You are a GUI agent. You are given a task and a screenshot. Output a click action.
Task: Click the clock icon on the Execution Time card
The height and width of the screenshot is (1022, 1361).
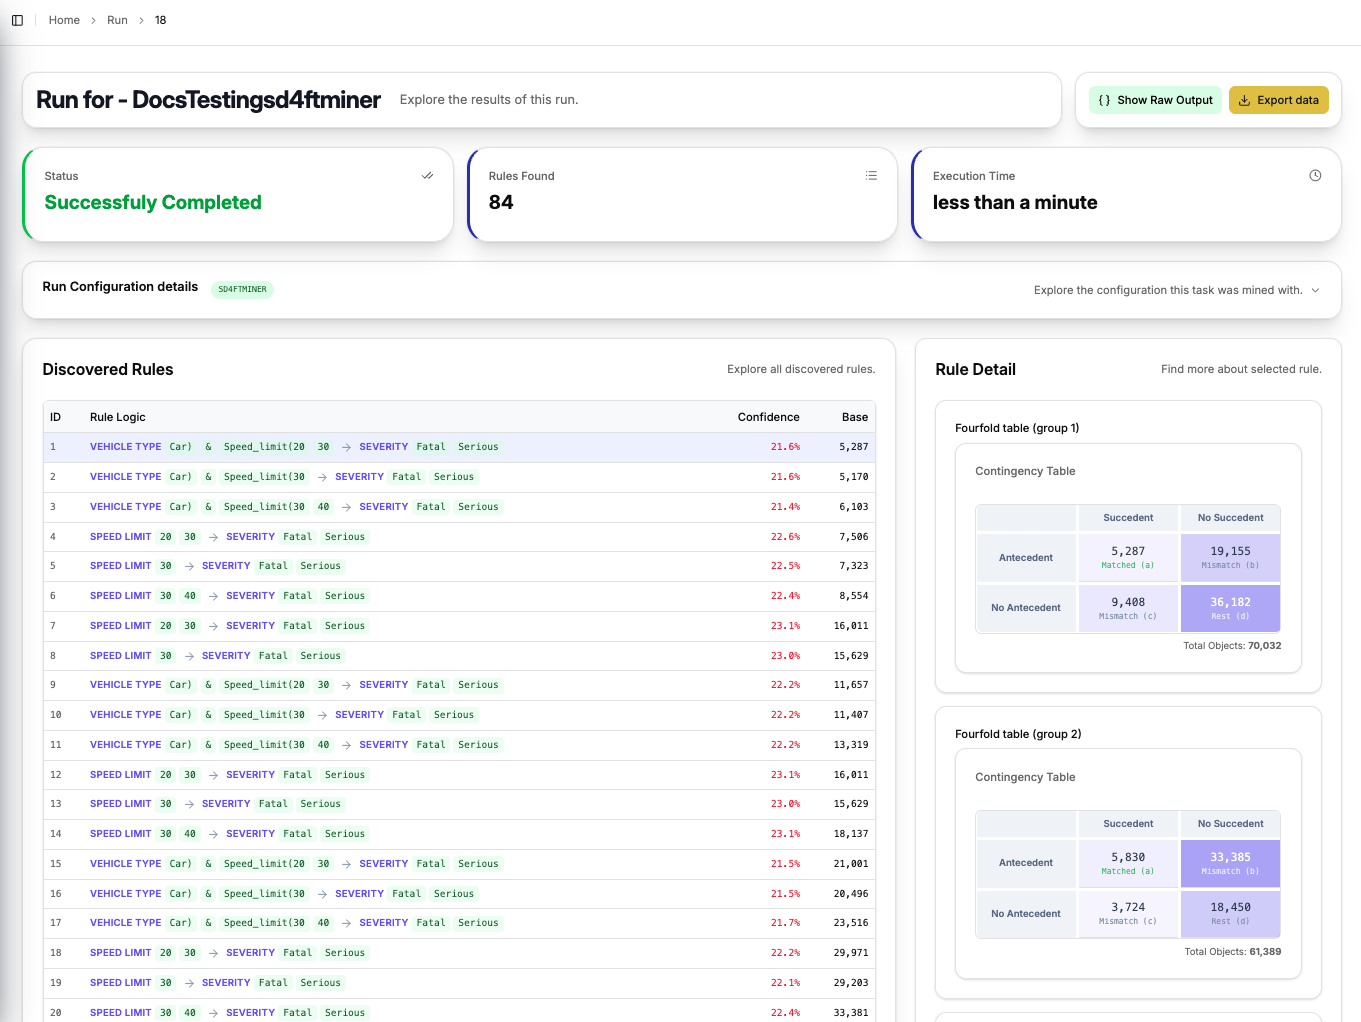(x=1315, y=175)
